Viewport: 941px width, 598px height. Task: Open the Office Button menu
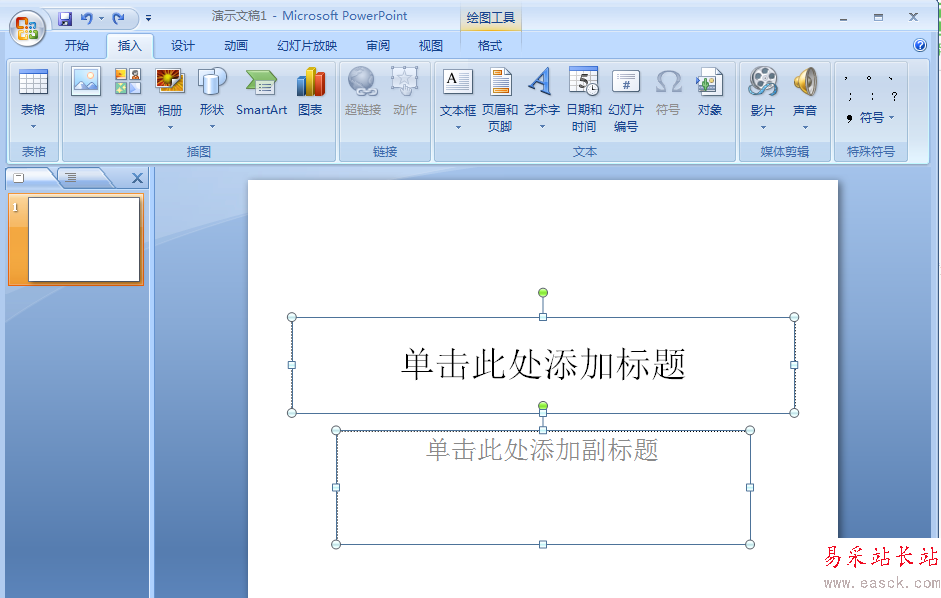point(27,28)
